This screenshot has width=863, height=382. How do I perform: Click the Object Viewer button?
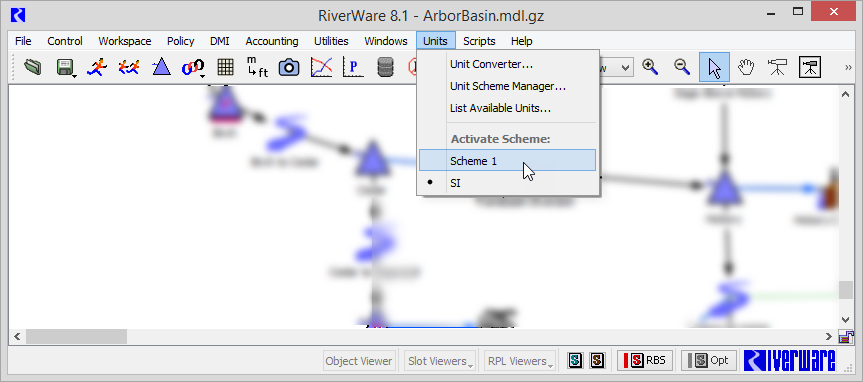point(359,361)
